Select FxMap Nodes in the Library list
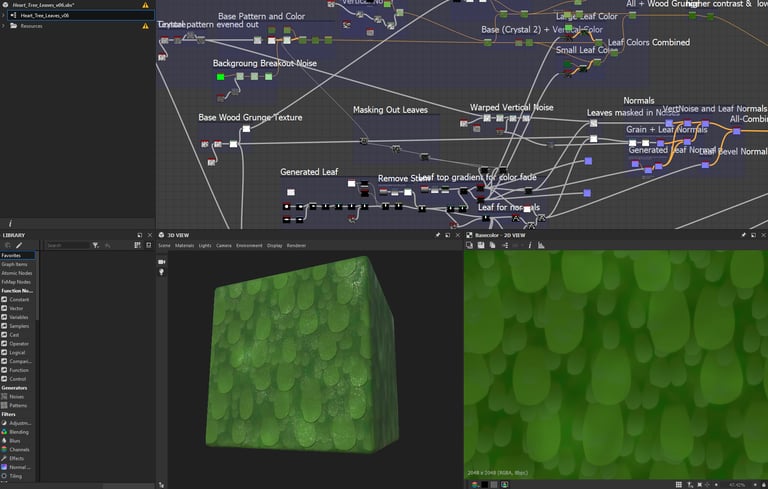 [18, 282]
